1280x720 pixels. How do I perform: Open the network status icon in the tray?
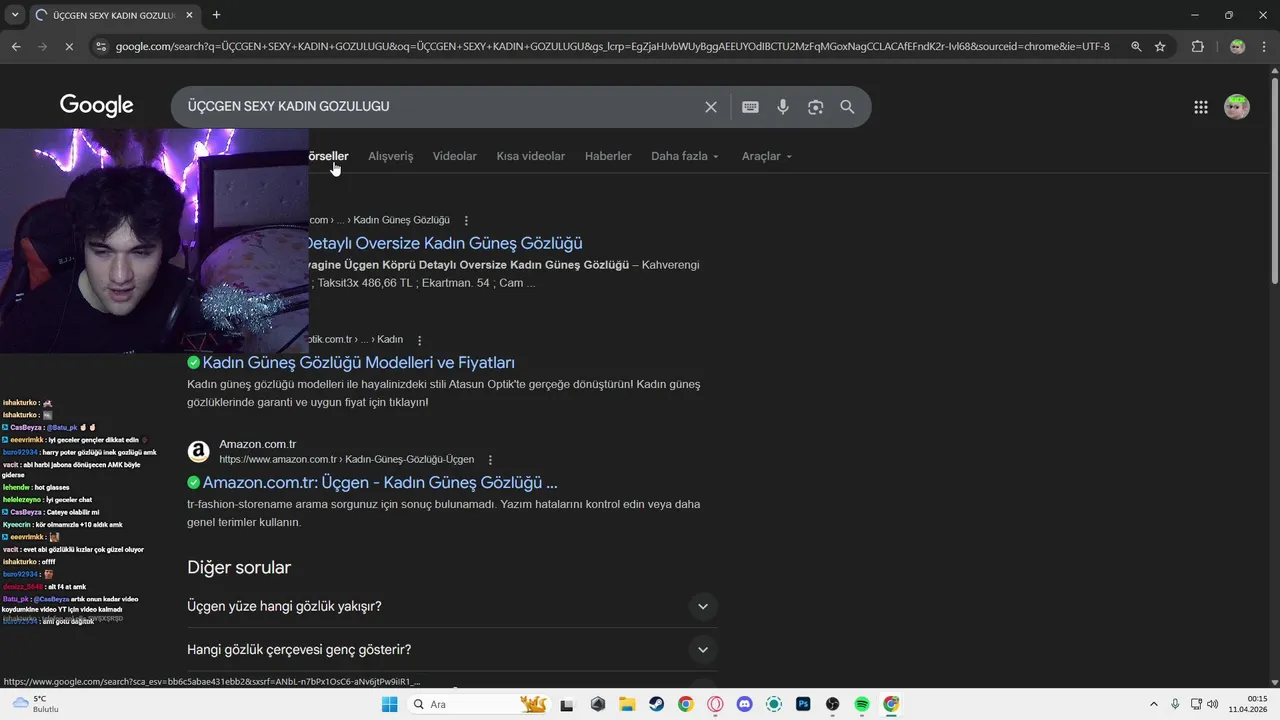click(x=1195, y=704)
